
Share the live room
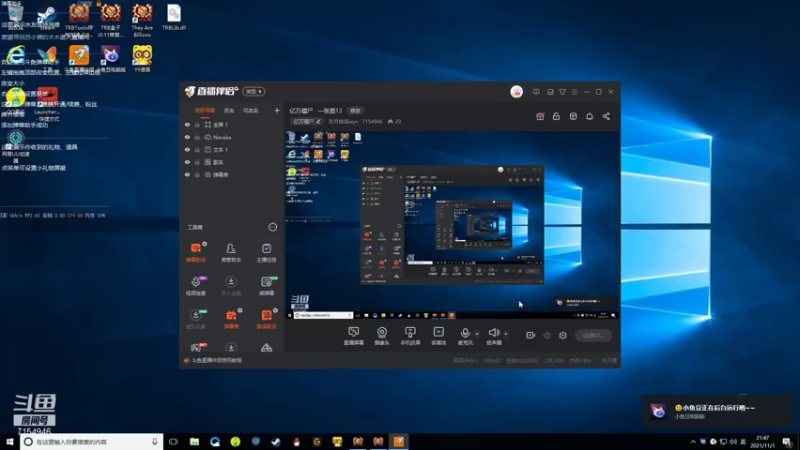tap(606, 116)
